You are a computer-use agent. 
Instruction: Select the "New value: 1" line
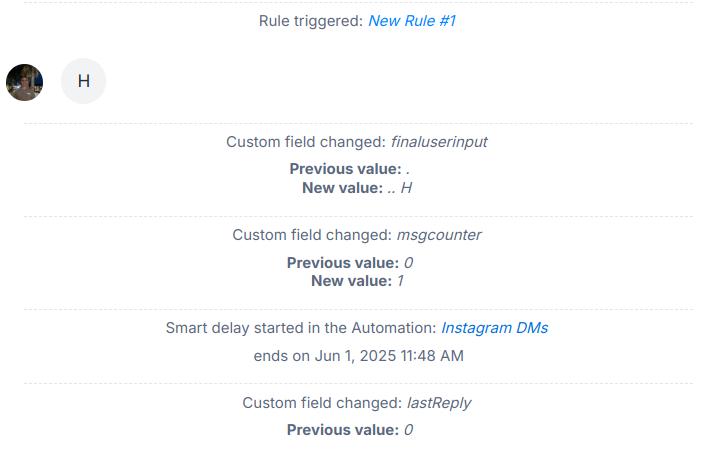click(x=357, y=281)
